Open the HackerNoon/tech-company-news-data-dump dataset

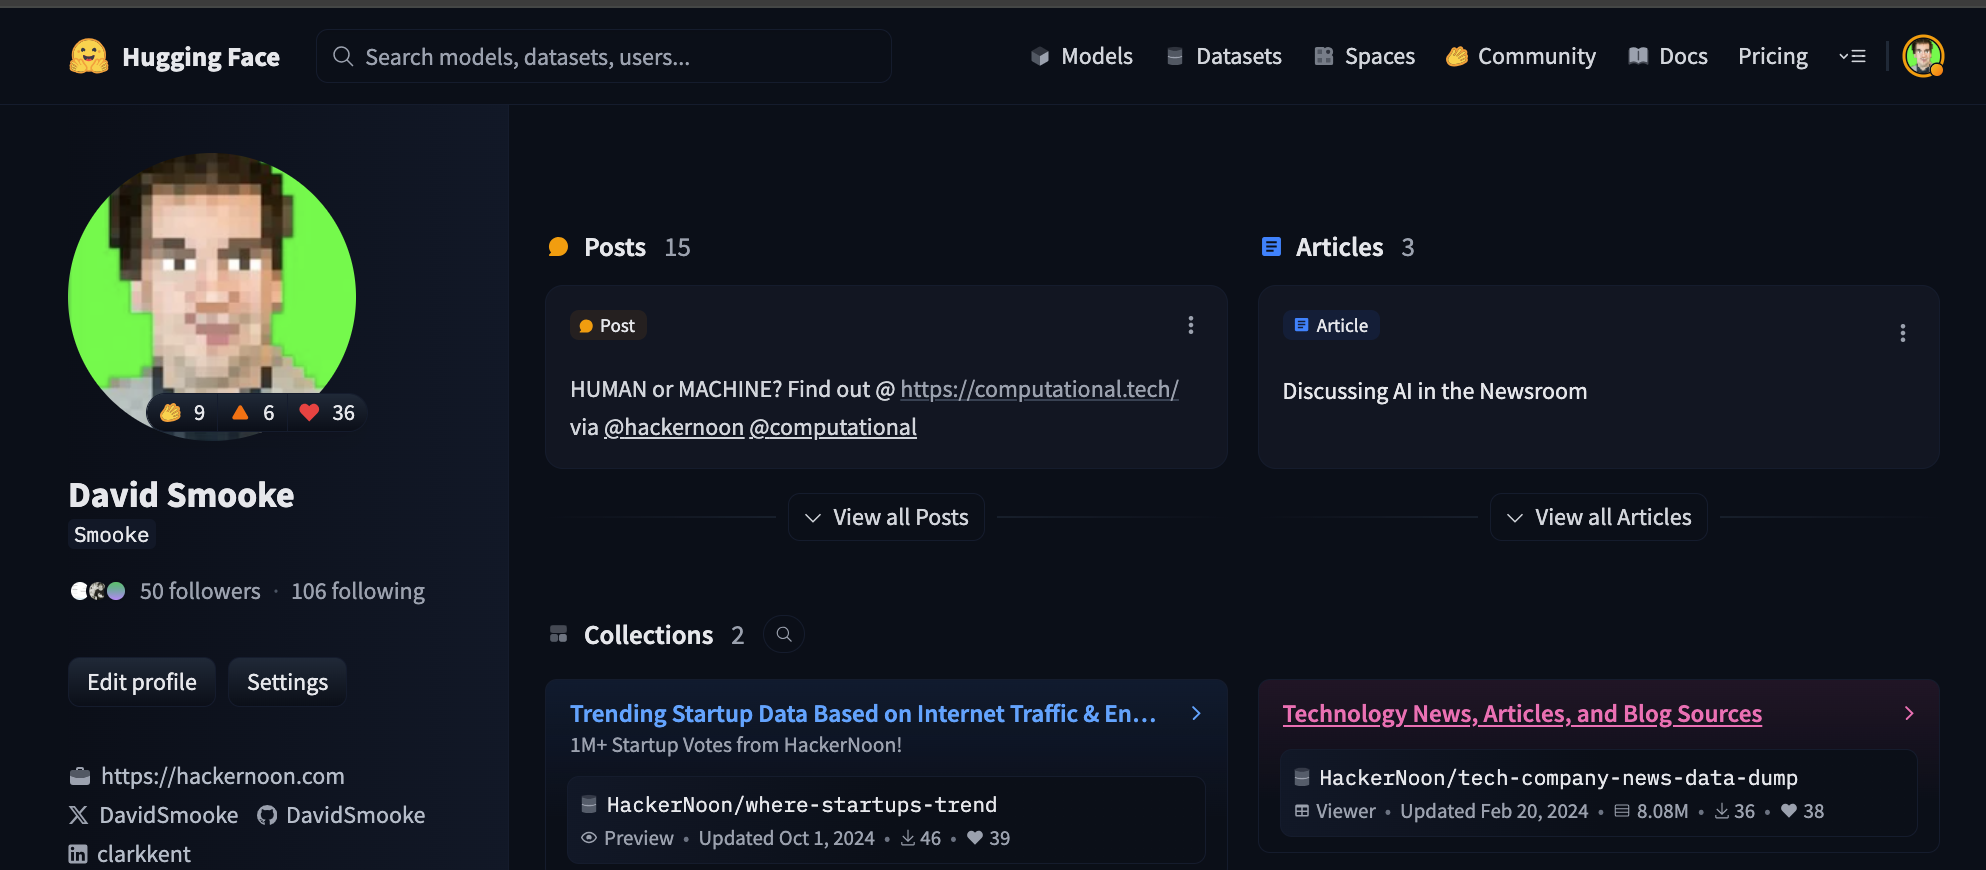(1558, 778)
